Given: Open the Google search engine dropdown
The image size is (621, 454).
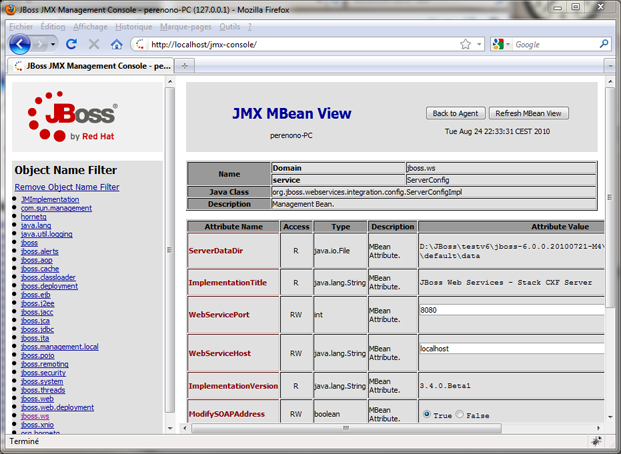Looking at the screenshot, I should (x=501, y=45).
